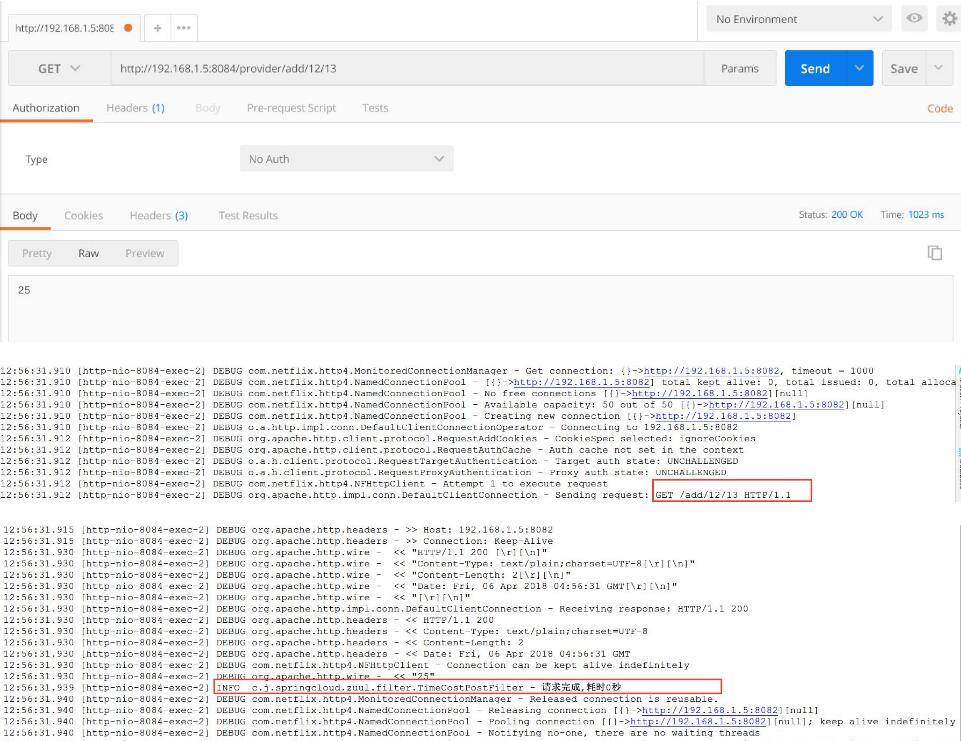
Task: Expand the No Auth type dropdown
Action: click(x=346, y=159)
